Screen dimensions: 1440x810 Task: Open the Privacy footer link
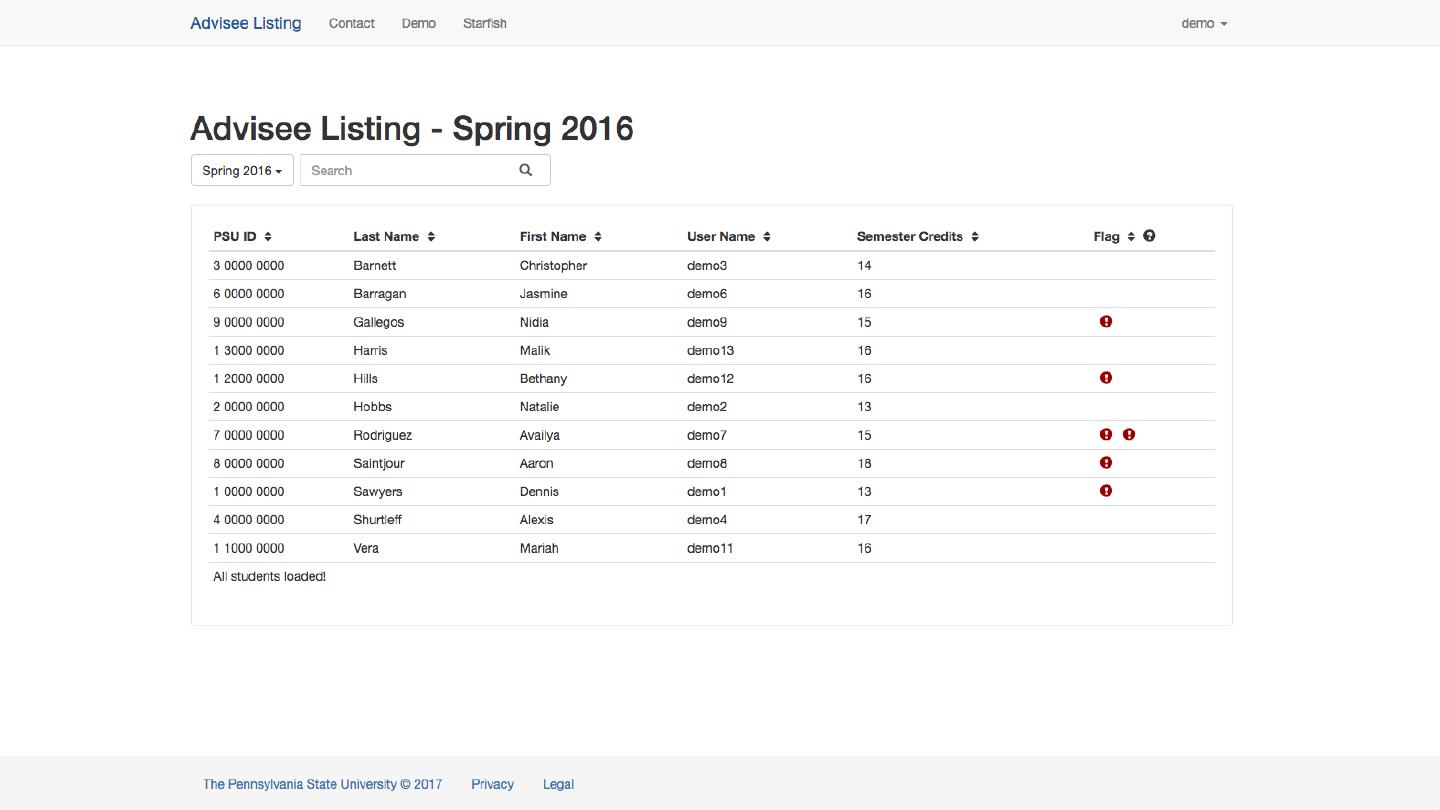pyautogui.click(x=492, y=784)
